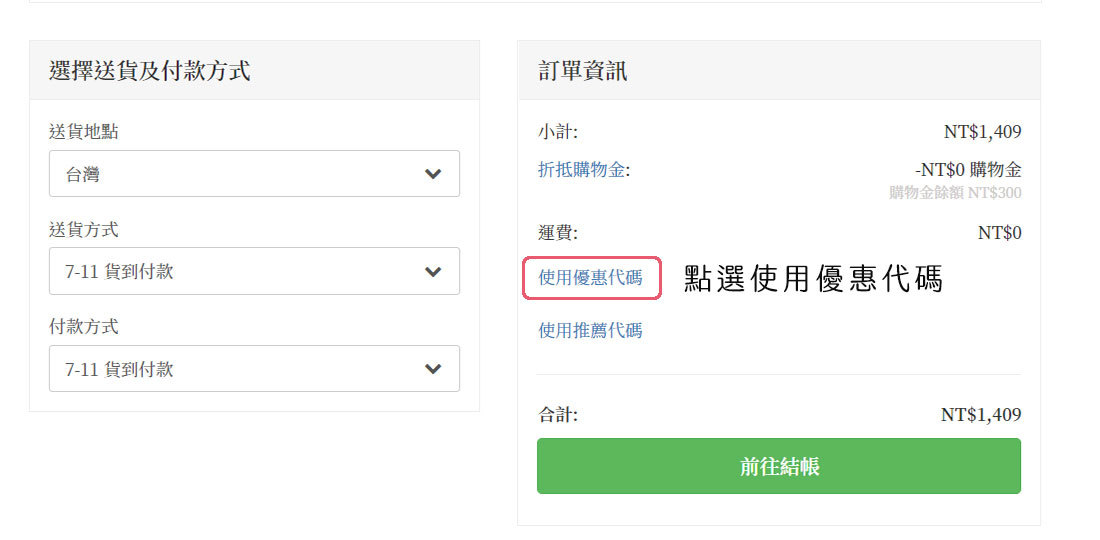1100x540 pixels.
Task: Click the 購物金餘額 NT$300 text
Action: coord(955,192)
